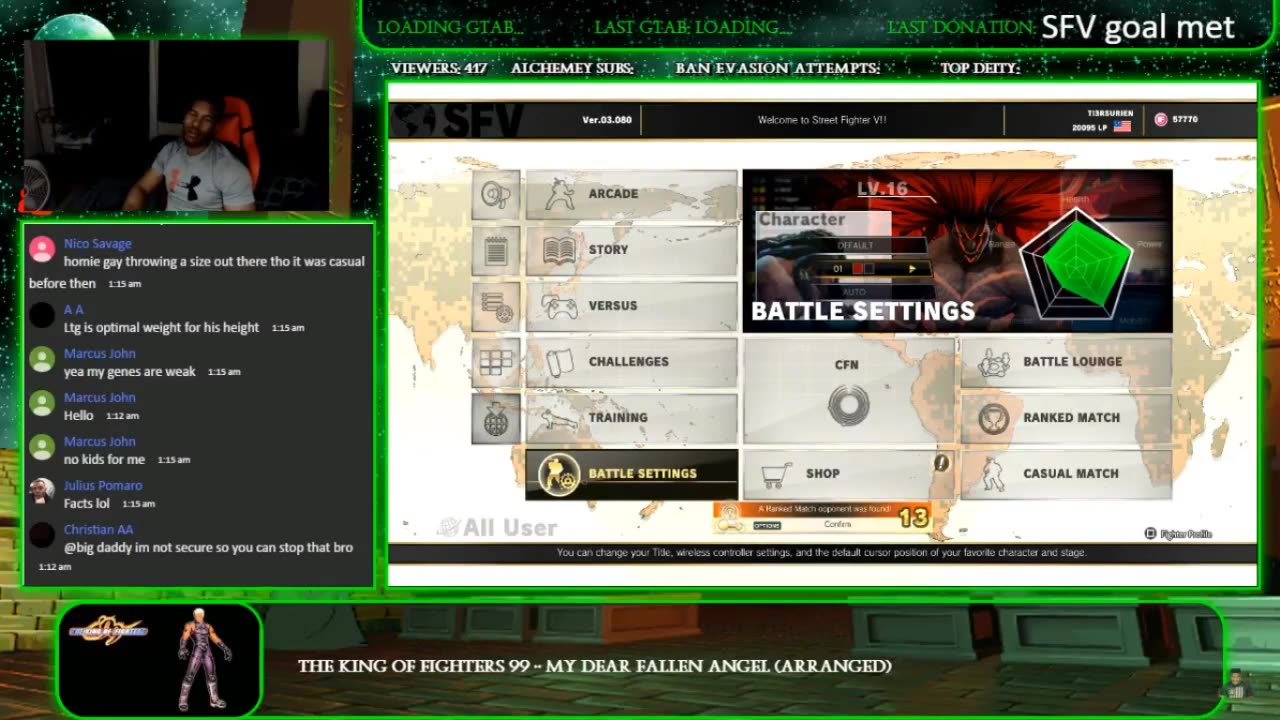Viewport: 1280px width, 720px height.
Task: Open the CFN panel
Action: (848, 390)
